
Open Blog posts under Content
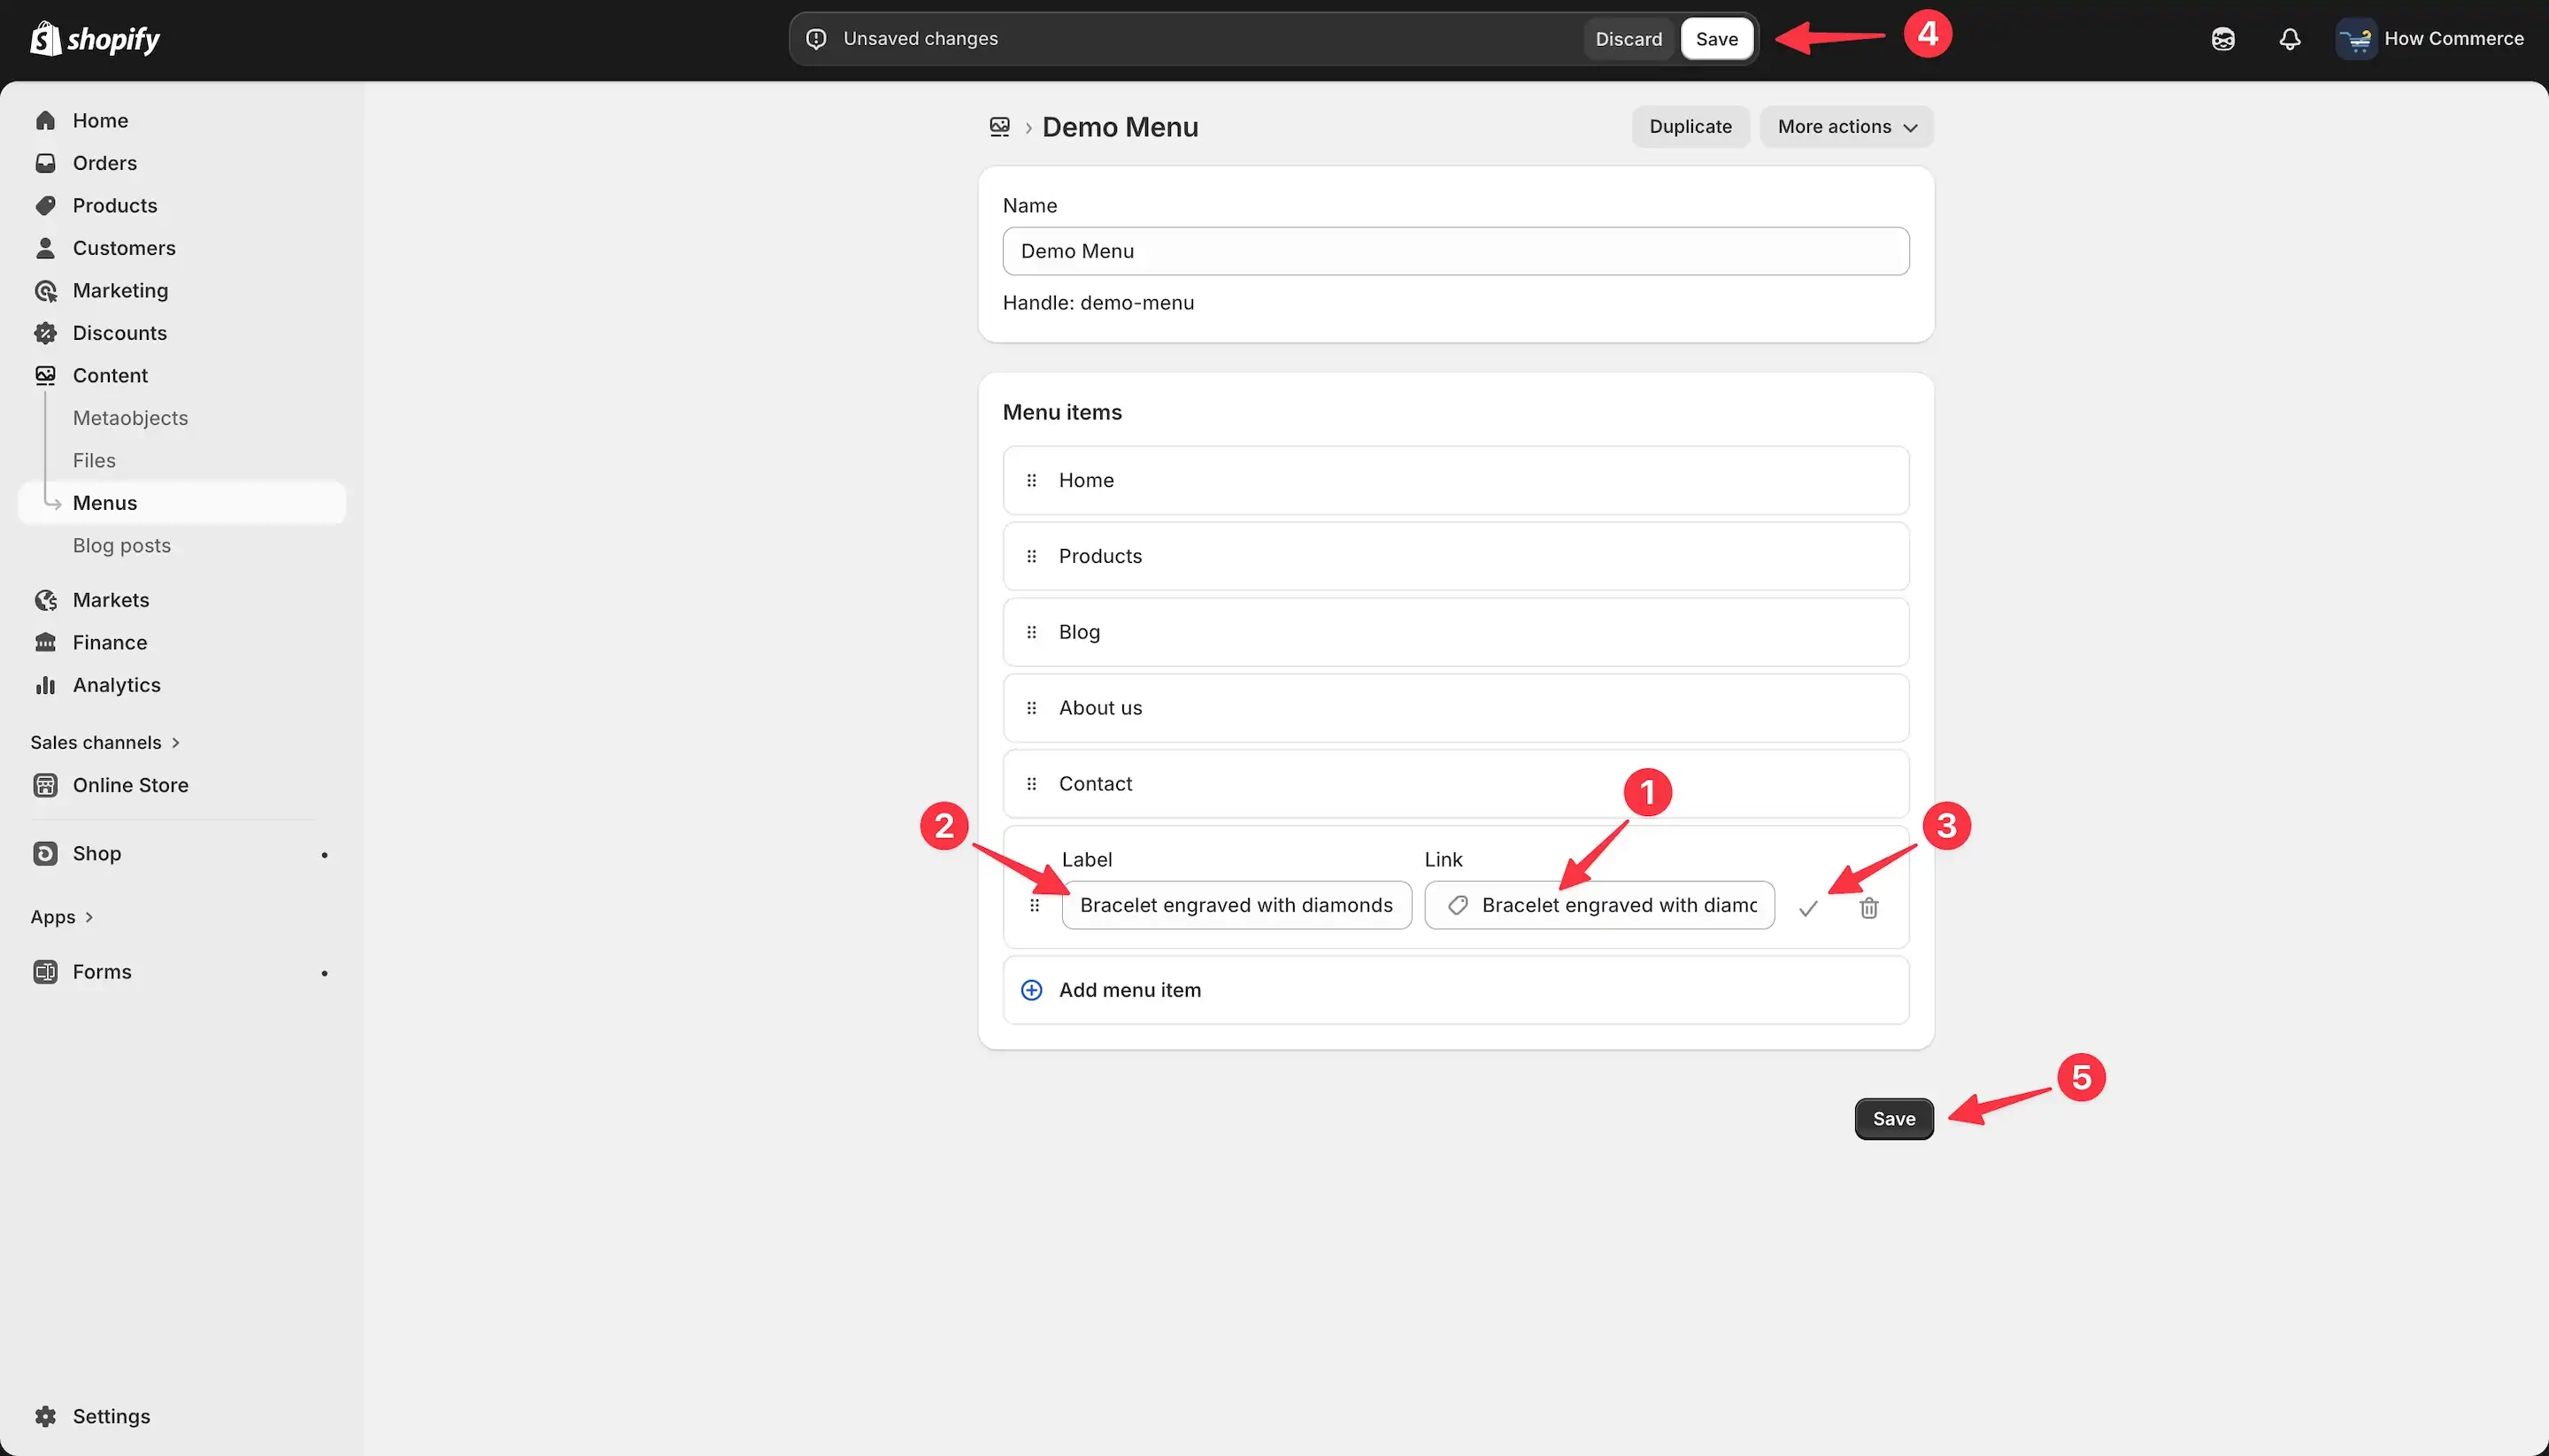tap(122, 546)
